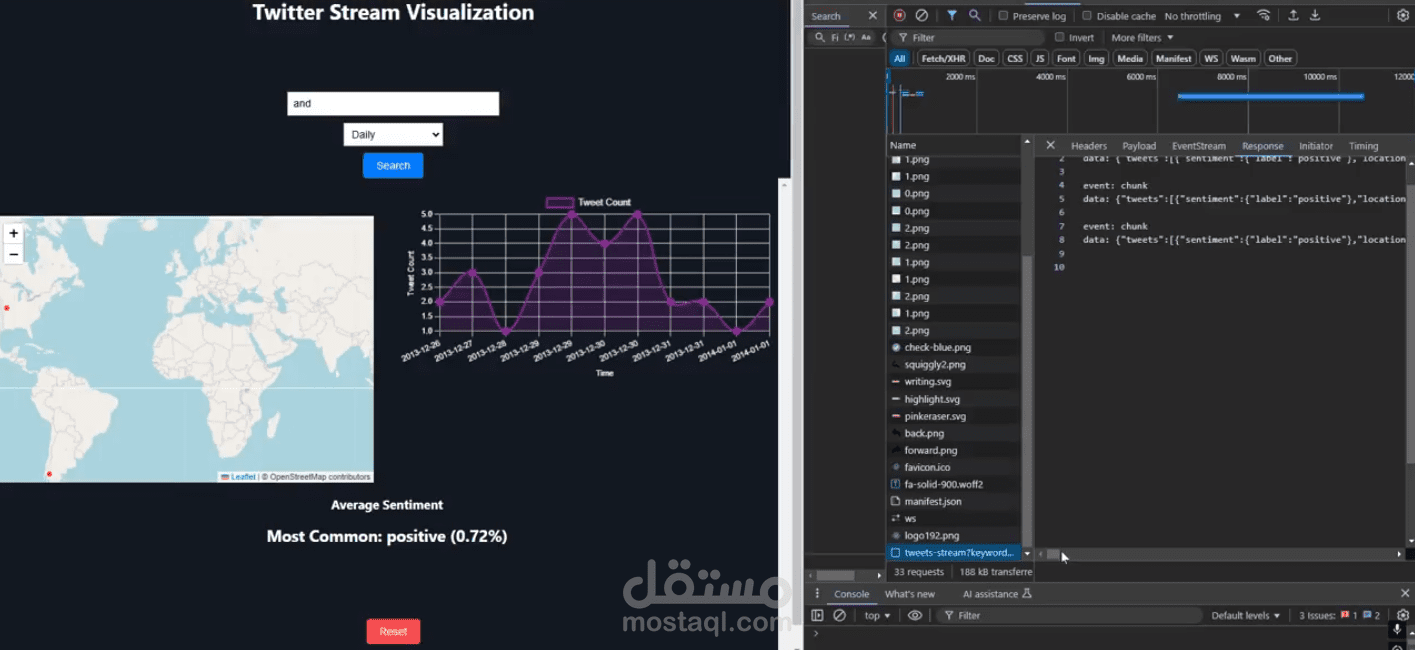Zoom in on the Leaflet map
The width and height of the screenshot is (1415, 650).
[13, 234]
